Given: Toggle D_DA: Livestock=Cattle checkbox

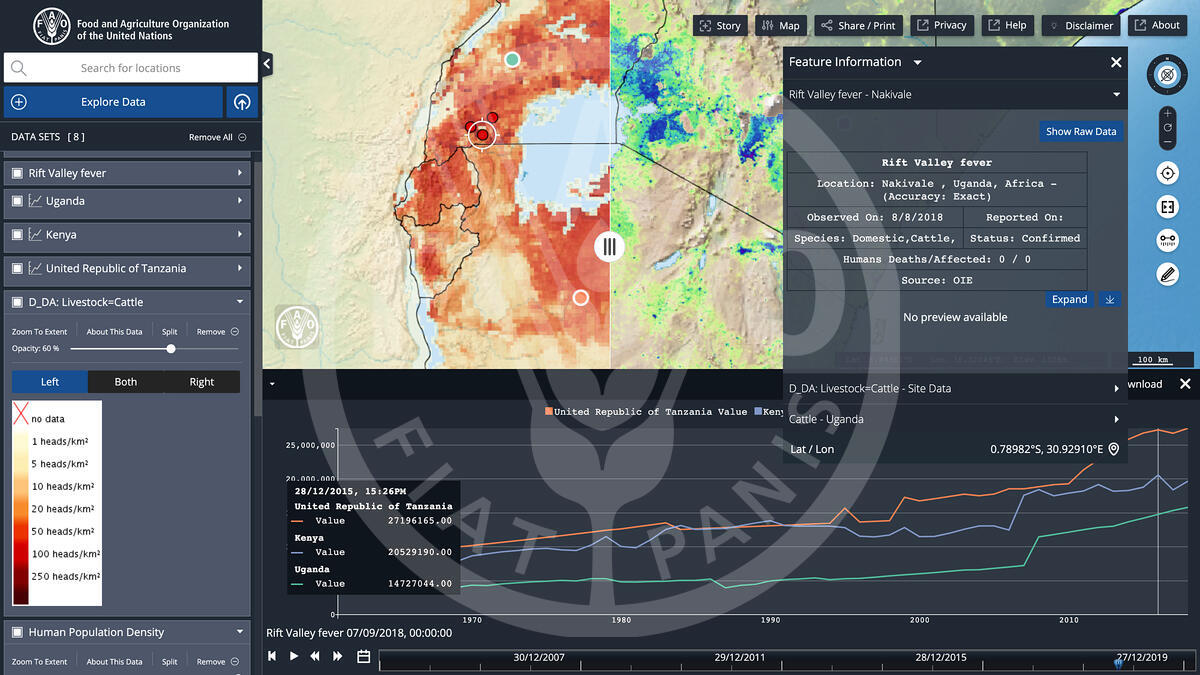Looking at the screenshot, I should coord(17,302).
